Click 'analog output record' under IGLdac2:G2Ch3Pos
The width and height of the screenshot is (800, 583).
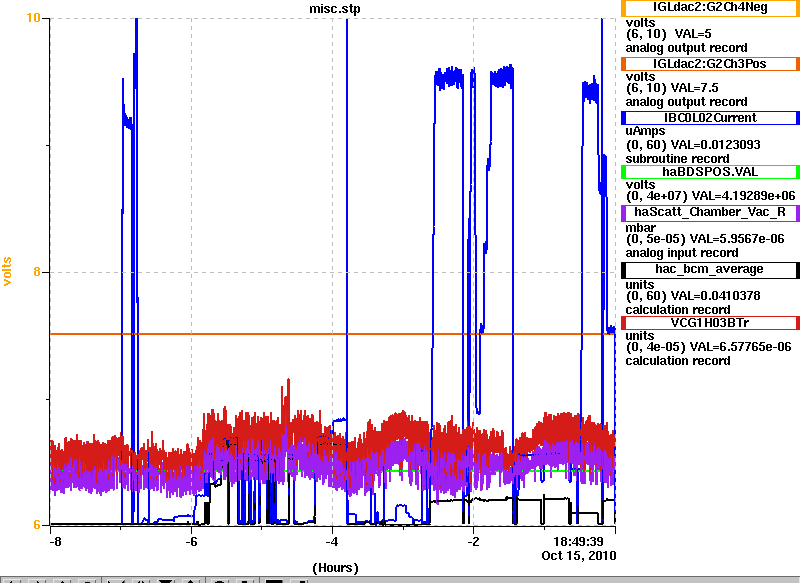click(687, 102)
